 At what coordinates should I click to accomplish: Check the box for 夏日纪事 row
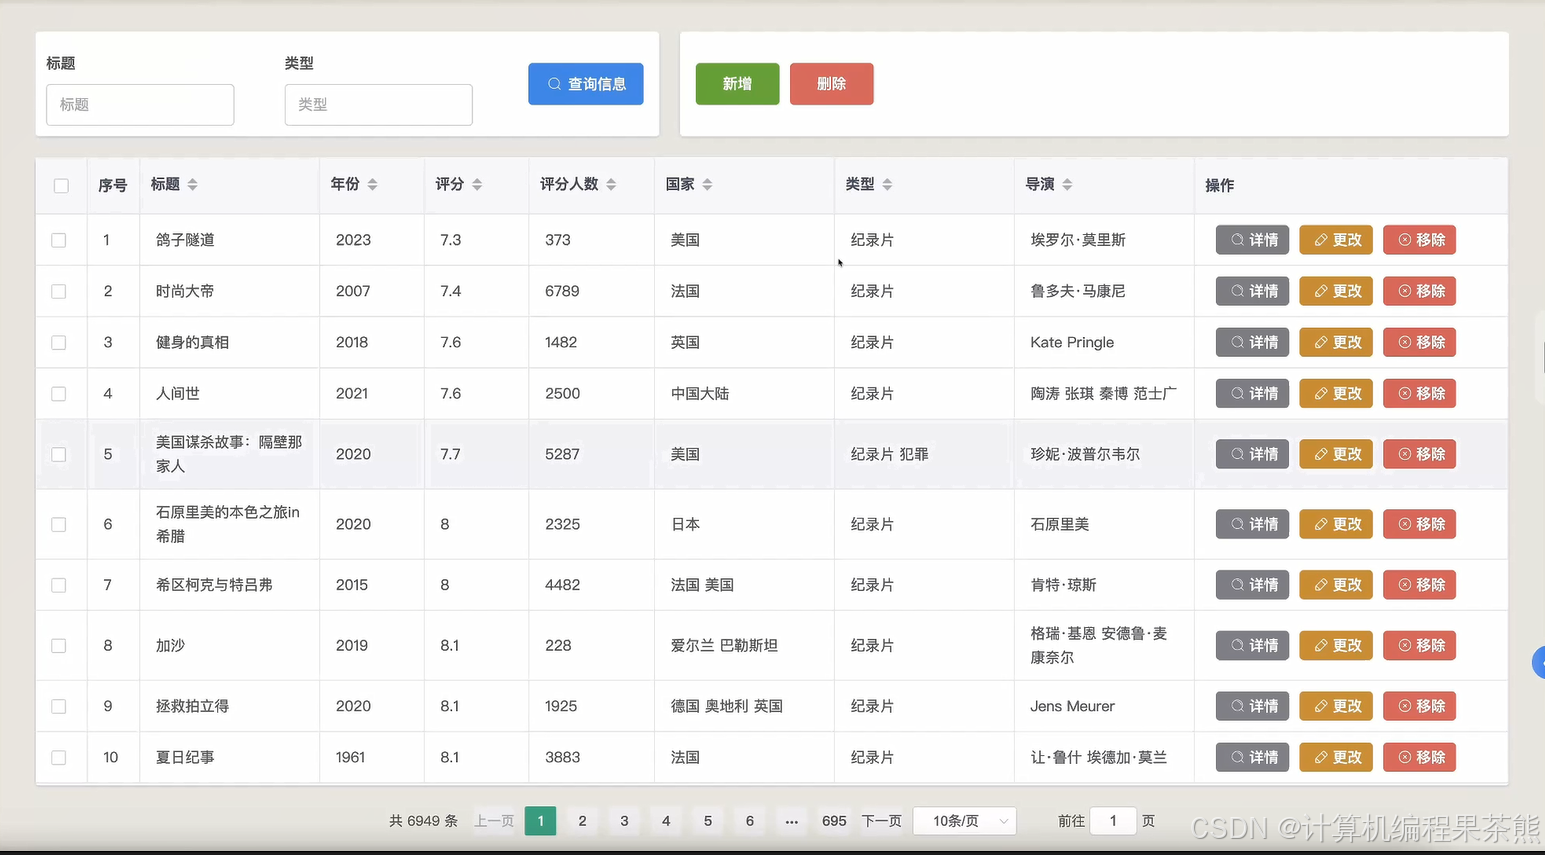[59, 757]
